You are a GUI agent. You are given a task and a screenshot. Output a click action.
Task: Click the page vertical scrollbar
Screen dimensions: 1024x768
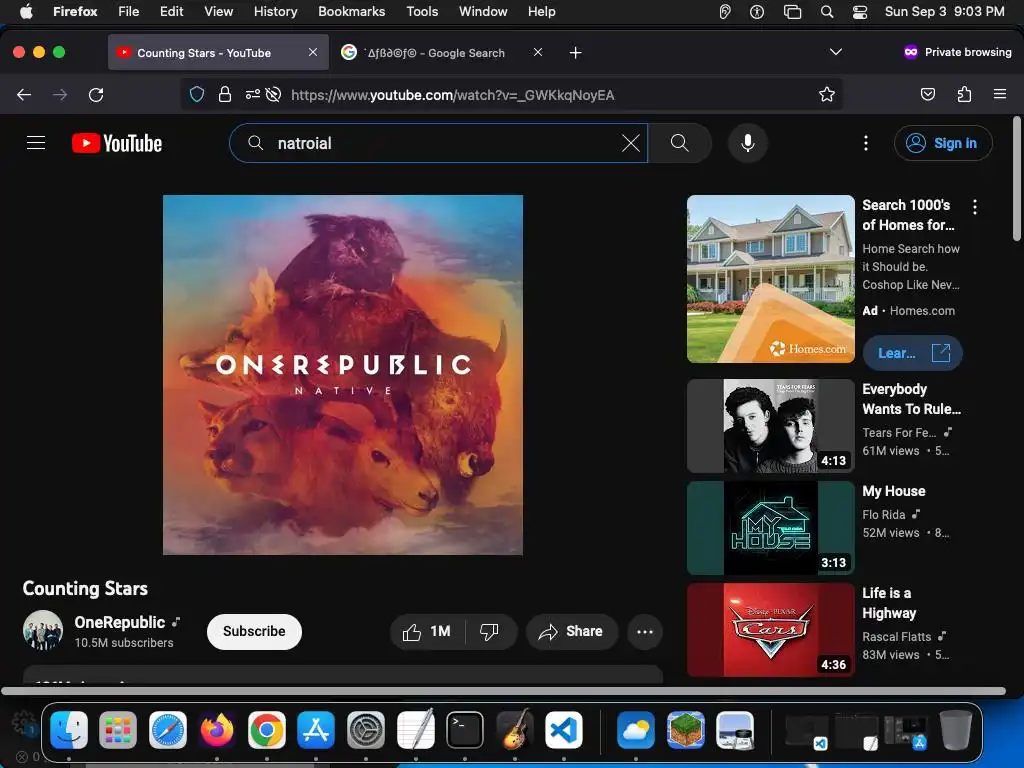(1017, 178)
